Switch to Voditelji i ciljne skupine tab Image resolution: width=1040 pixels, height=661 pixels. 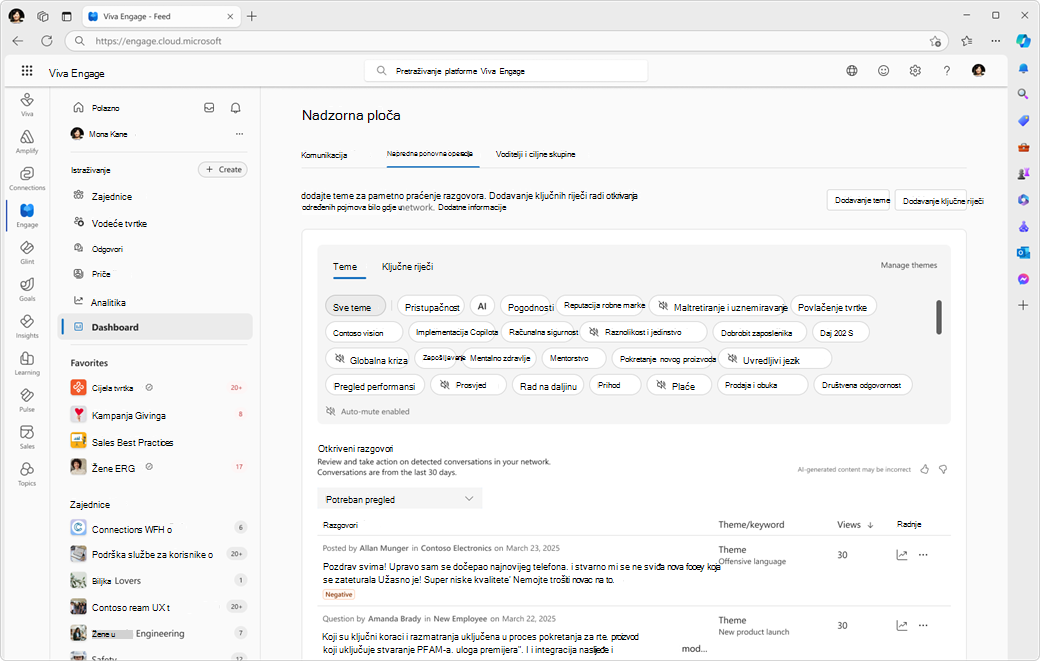click(535, 154)
